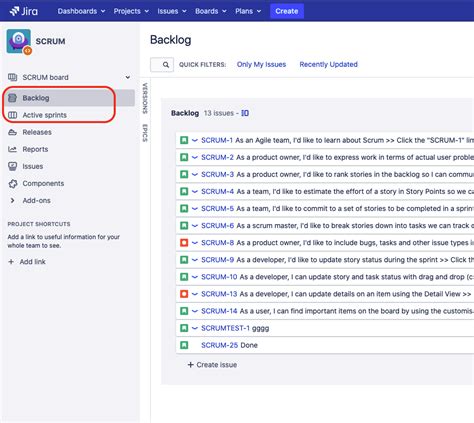Click the Backlog sidebar icon
This screenshot has width=474, height=423.
pyautogui.click(x=12, y=98)
